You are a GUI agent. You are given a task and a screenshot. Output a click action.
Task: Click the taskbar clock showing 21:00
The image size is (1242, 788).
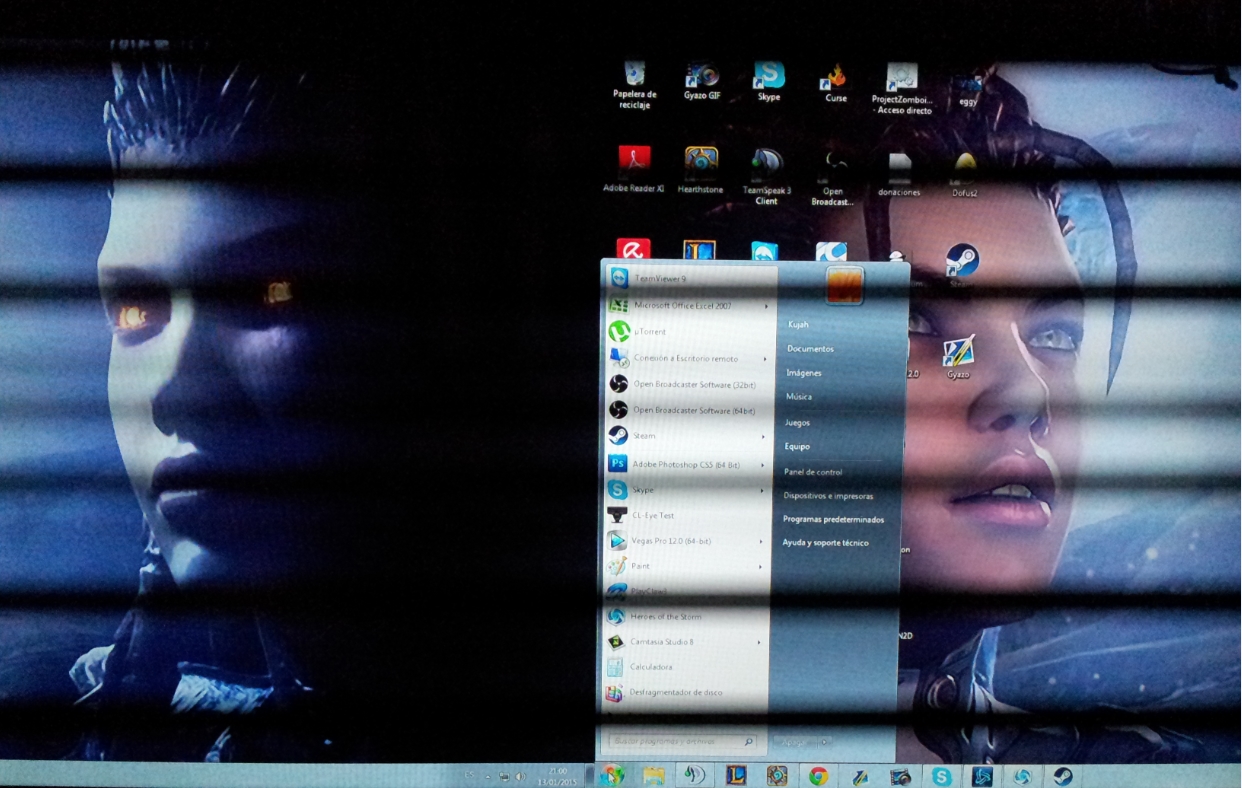point(557,776)
